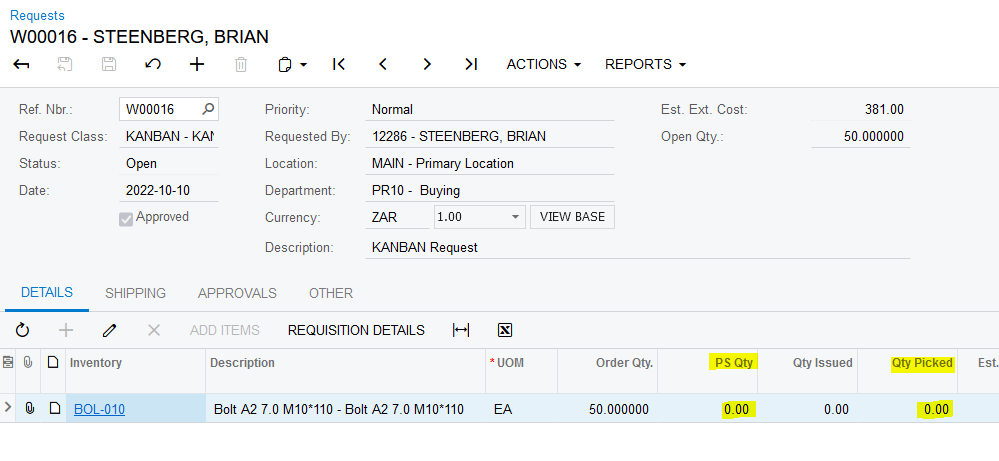This screenshot has height=461, width=999.
Task: Switch to the APPROVALS tab
Action: coord(237,293)
